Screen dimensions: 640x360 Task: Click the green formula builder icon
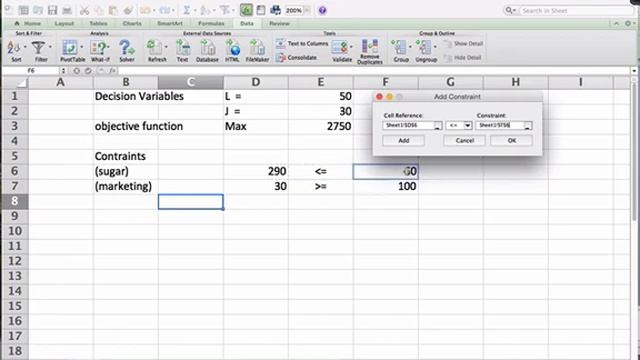coord(246,11)
